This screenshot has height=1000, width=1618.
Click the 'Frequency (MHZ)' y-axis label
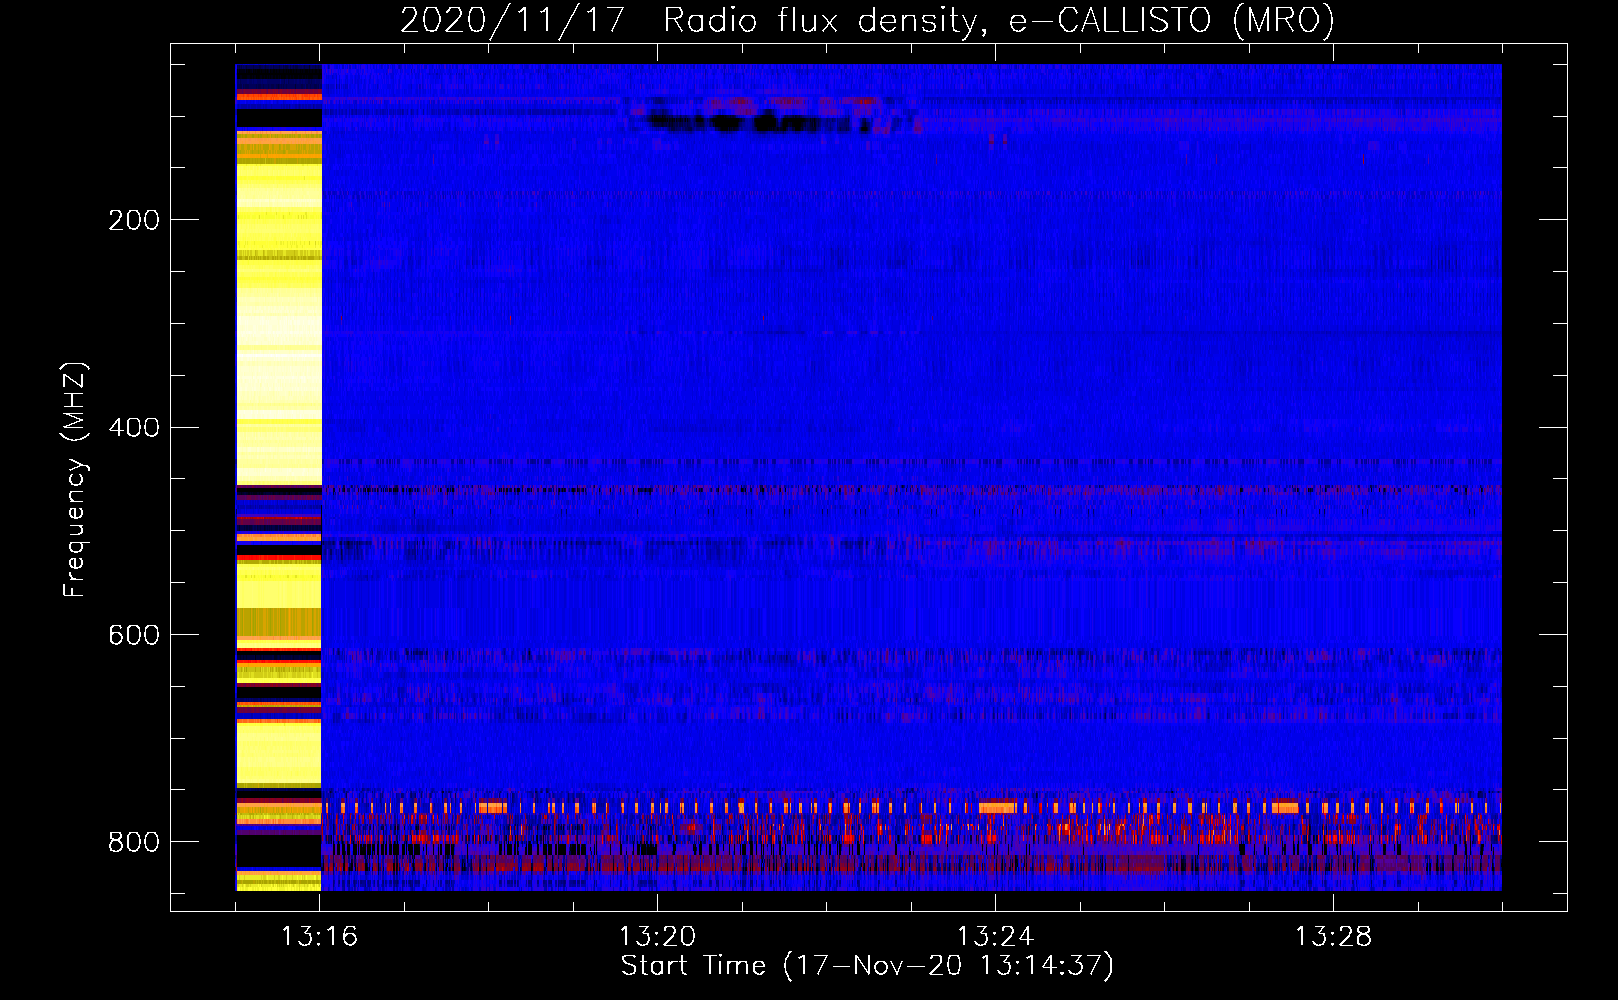point(74,480)
